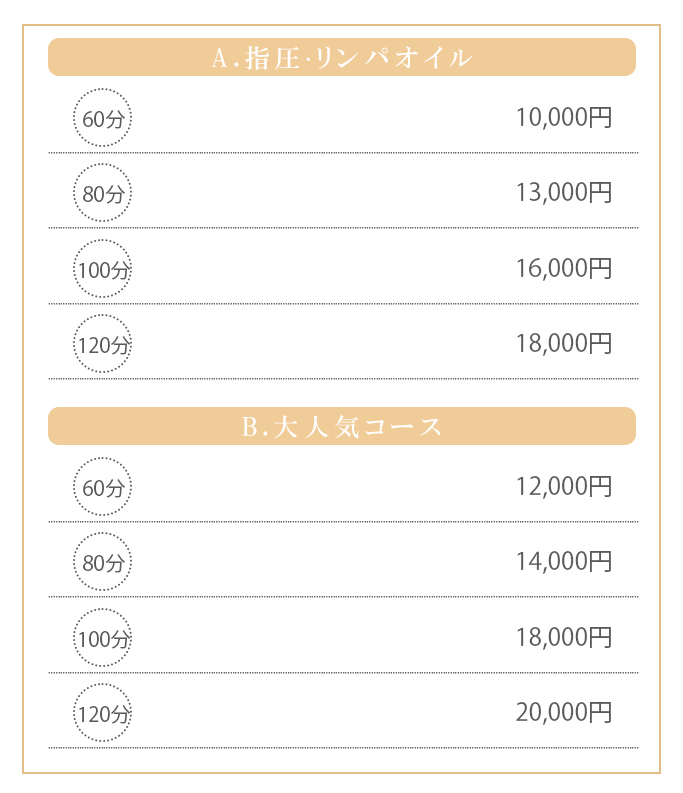Click the 20,000円 price

click(x=563, y=713)
